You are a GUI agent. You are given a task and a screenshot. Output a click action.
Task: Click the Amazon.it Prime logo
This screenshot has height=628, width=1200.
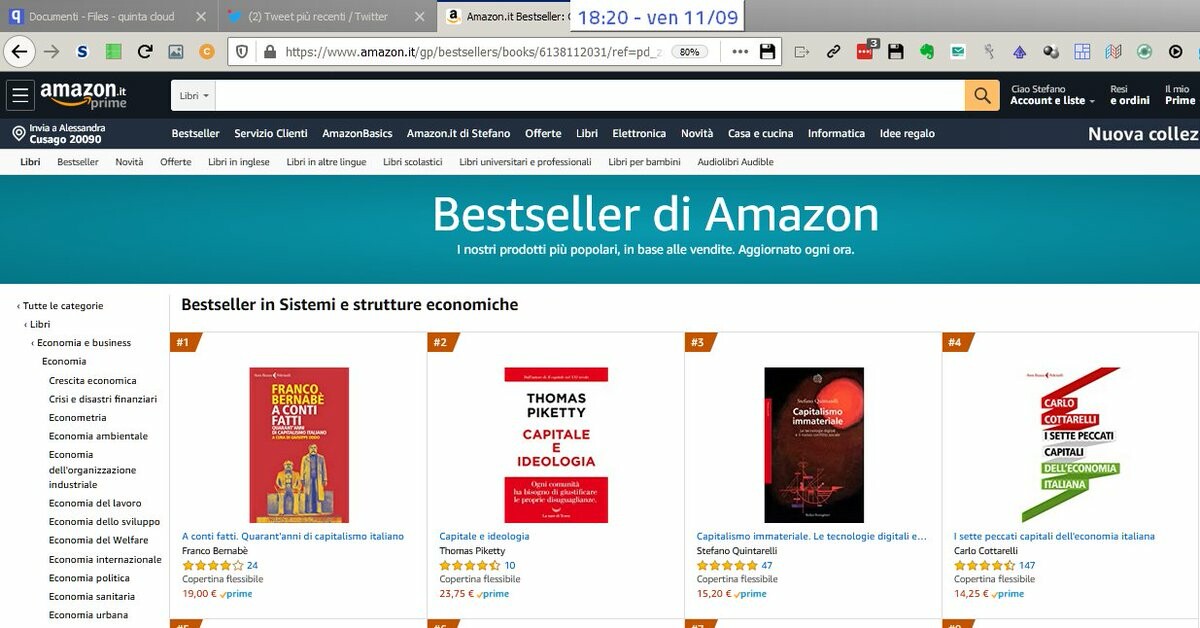(x=83, y=95)
